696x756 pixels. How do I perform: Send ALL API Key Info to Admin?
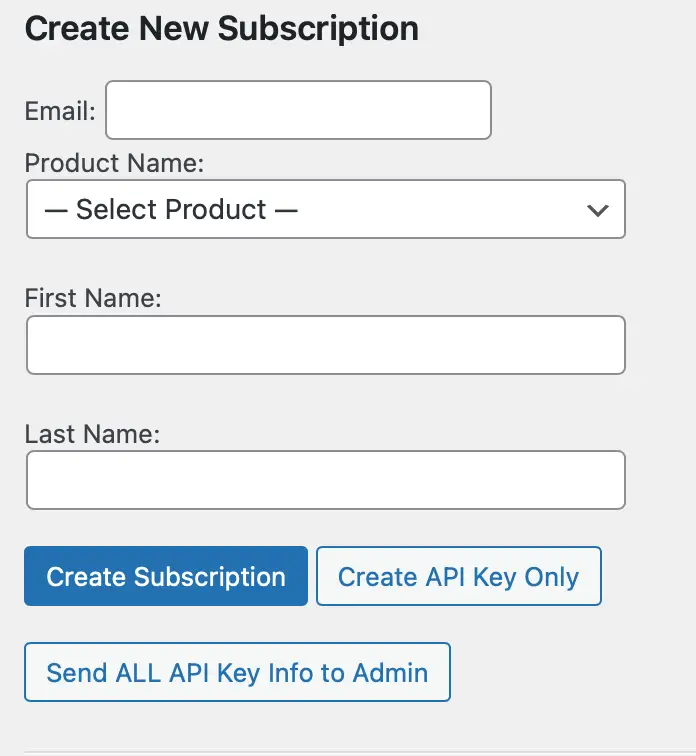[237, 672]
